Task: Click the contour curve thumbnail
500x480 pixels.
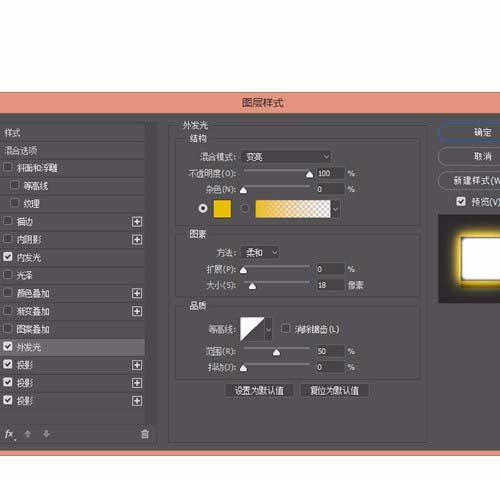Action: [x=252, y=329]
